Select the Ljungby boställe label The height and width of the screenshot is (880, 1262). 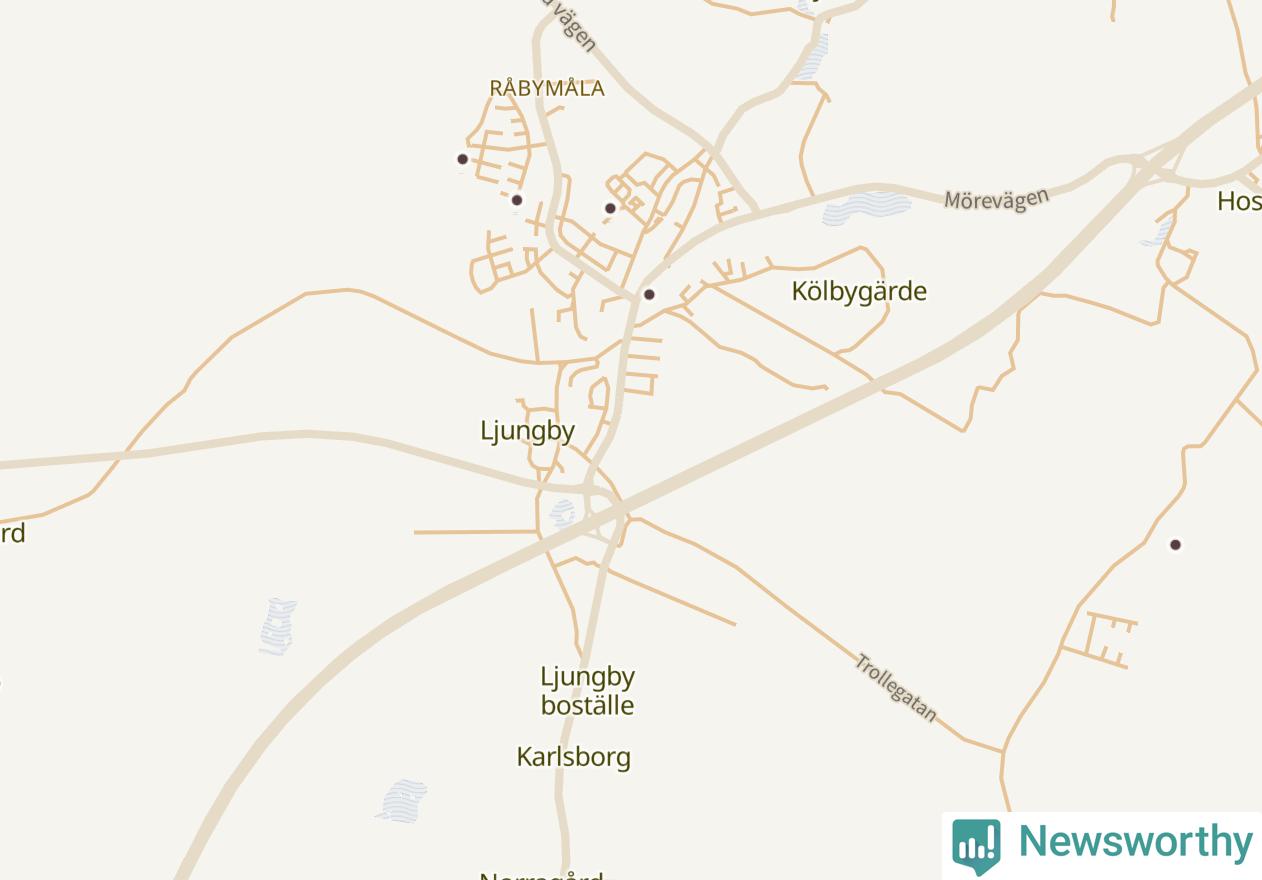587,691
